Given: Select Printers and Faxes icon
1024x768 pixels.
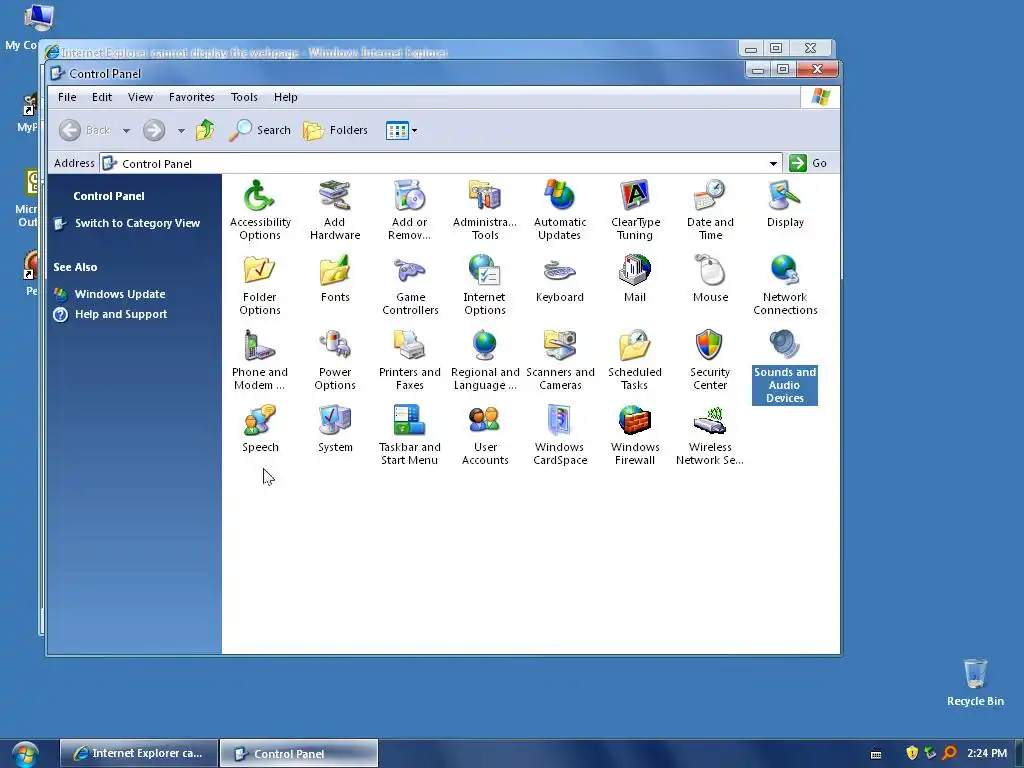Looking at the screenshot, I should (x=409, y=360).
